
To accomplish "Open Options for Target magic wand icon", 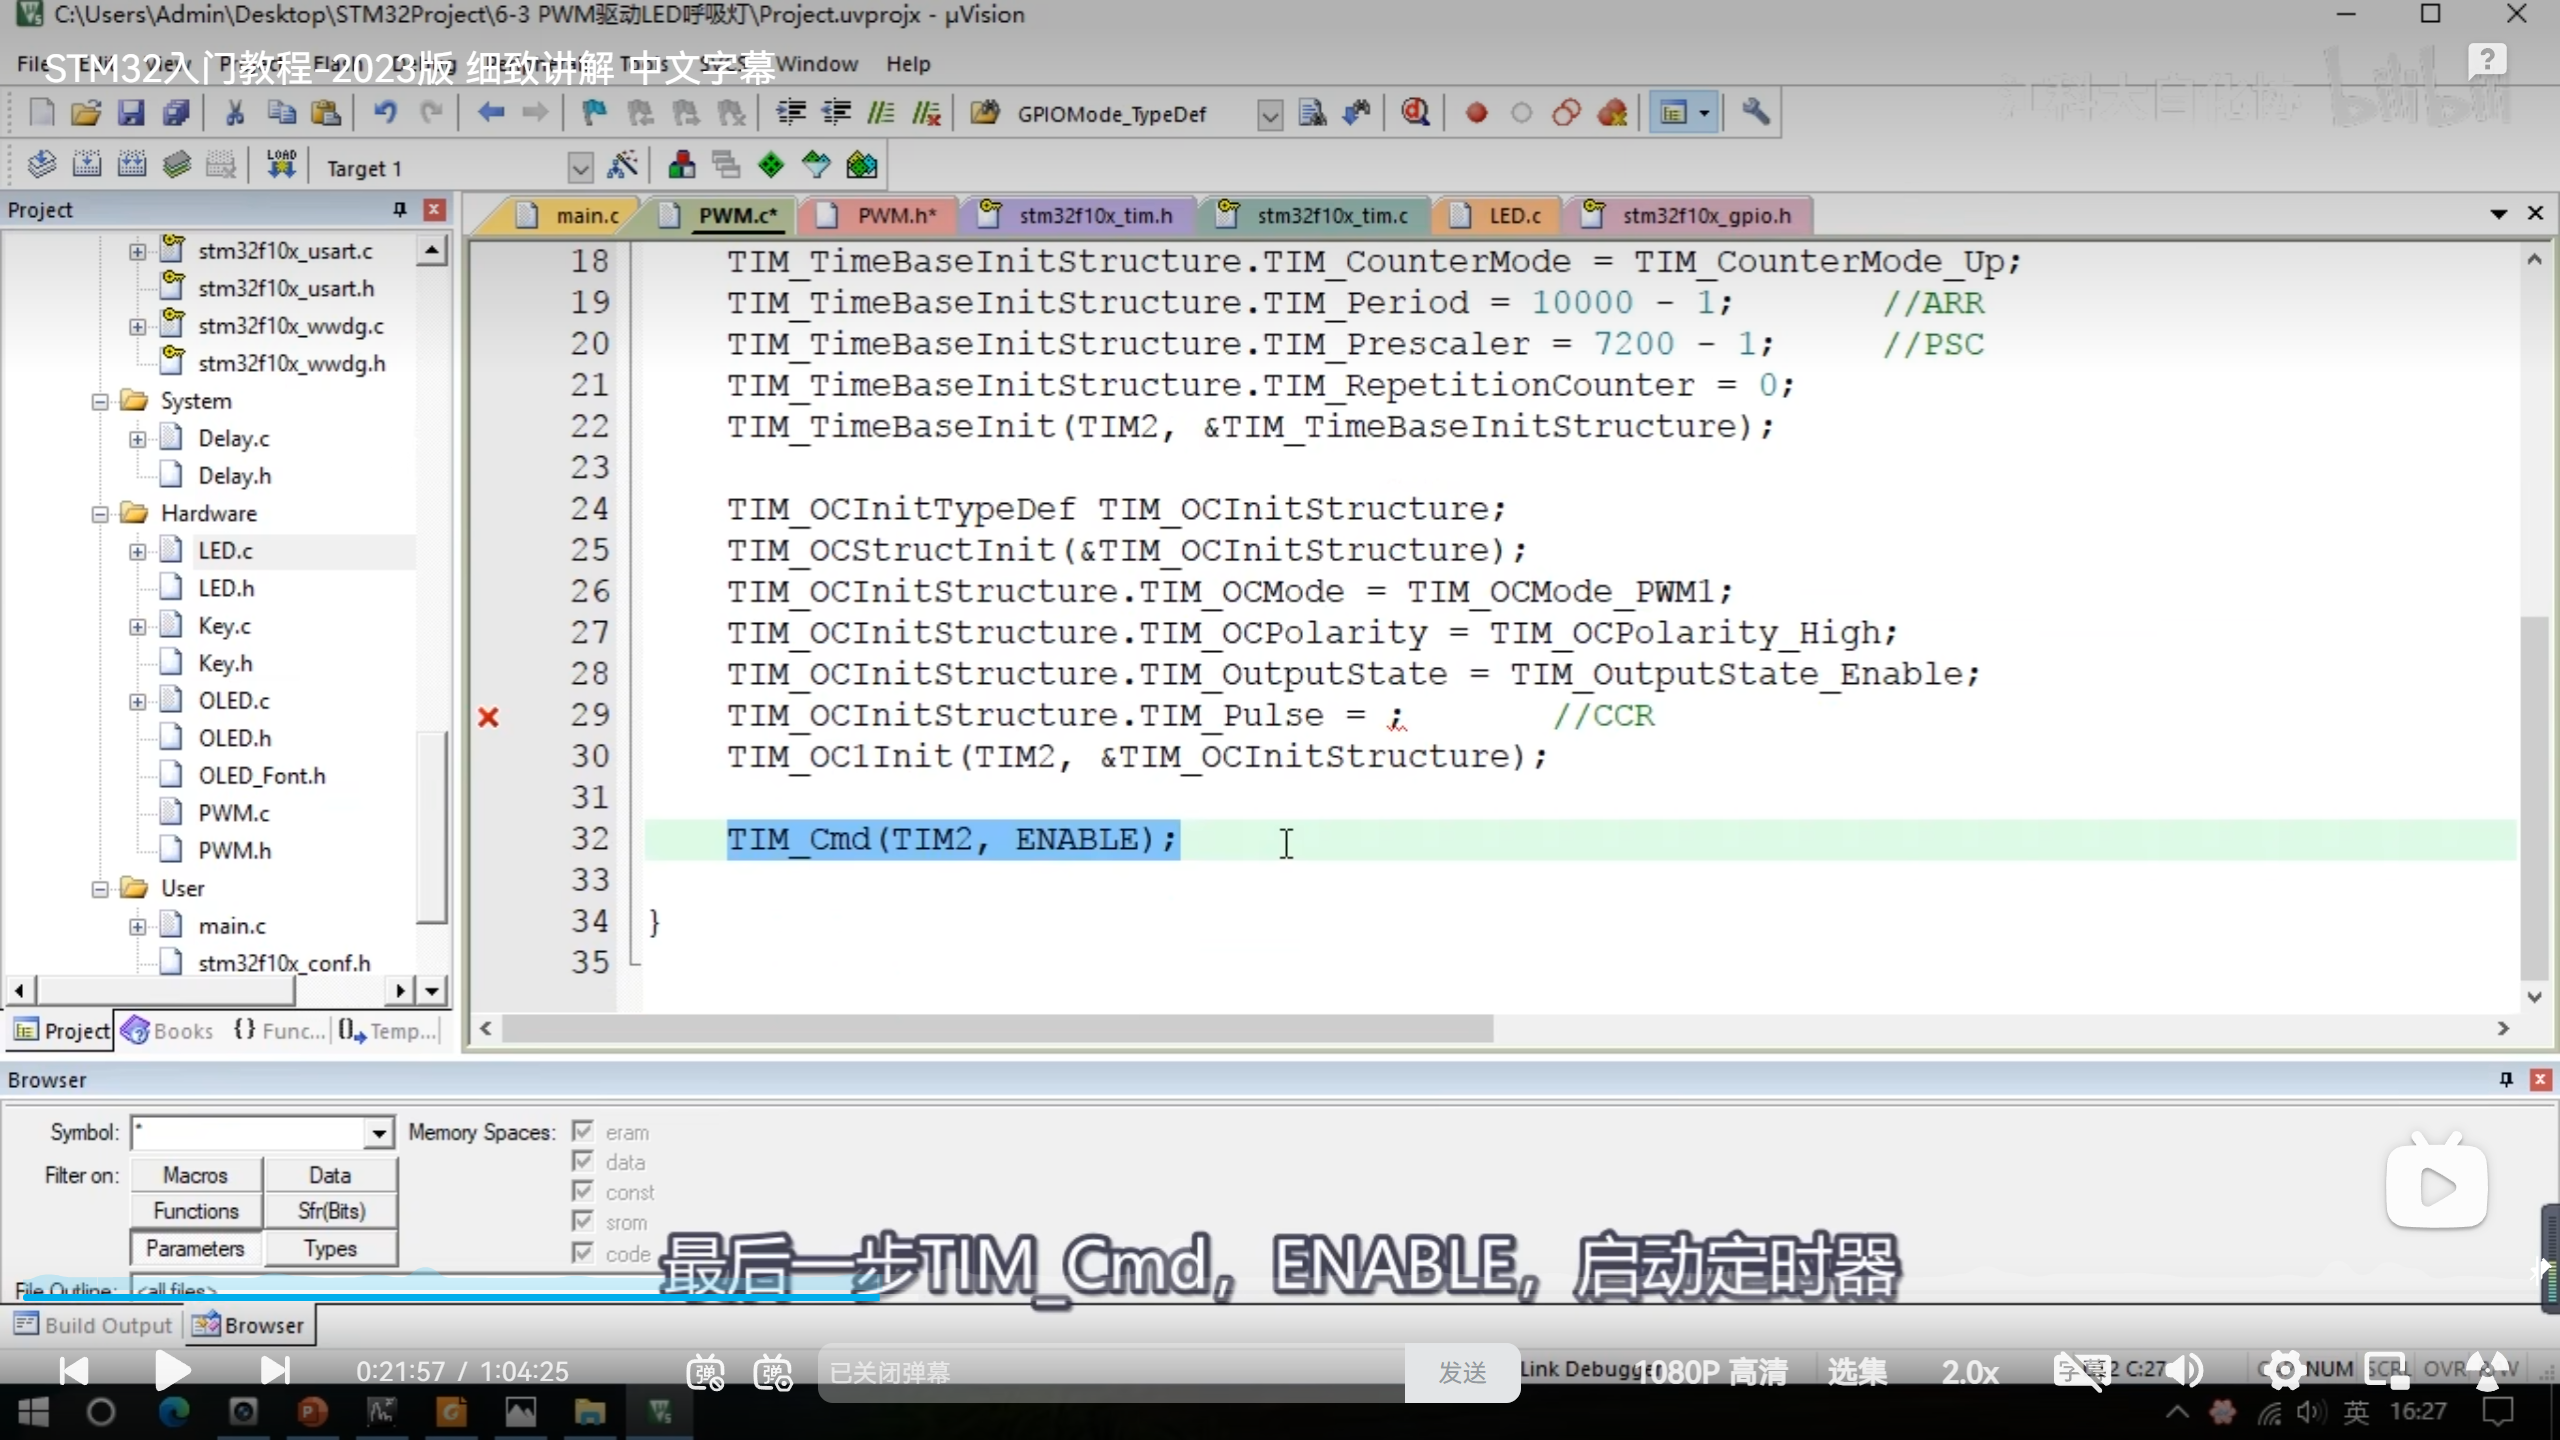I will point(623,166).
